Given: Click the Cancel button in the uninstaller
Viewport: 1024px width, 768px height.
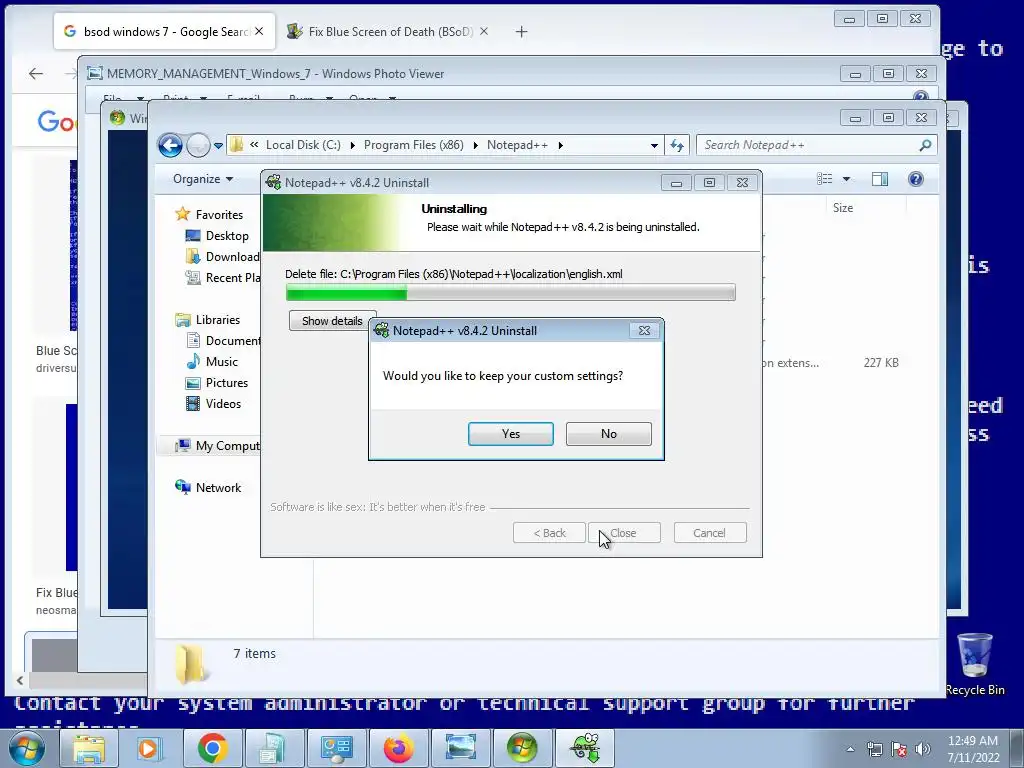Looking at the screenshot, I should tap(710, 533).
